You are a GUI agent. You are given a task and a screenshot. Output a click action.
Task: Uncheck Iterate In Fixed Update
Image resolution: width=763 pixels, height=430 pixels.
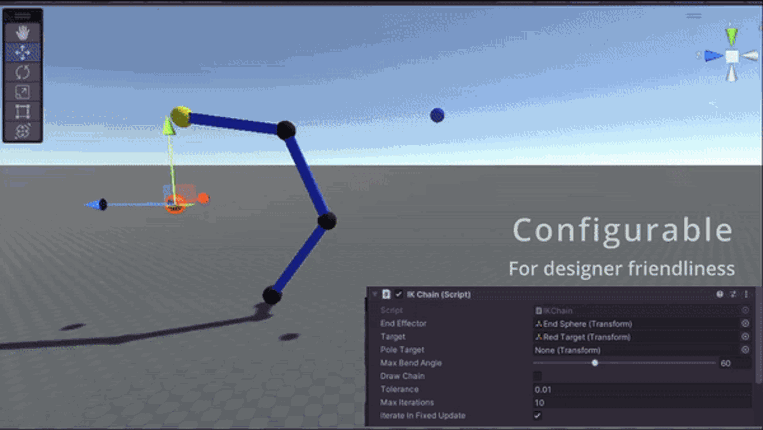point(537,415)
